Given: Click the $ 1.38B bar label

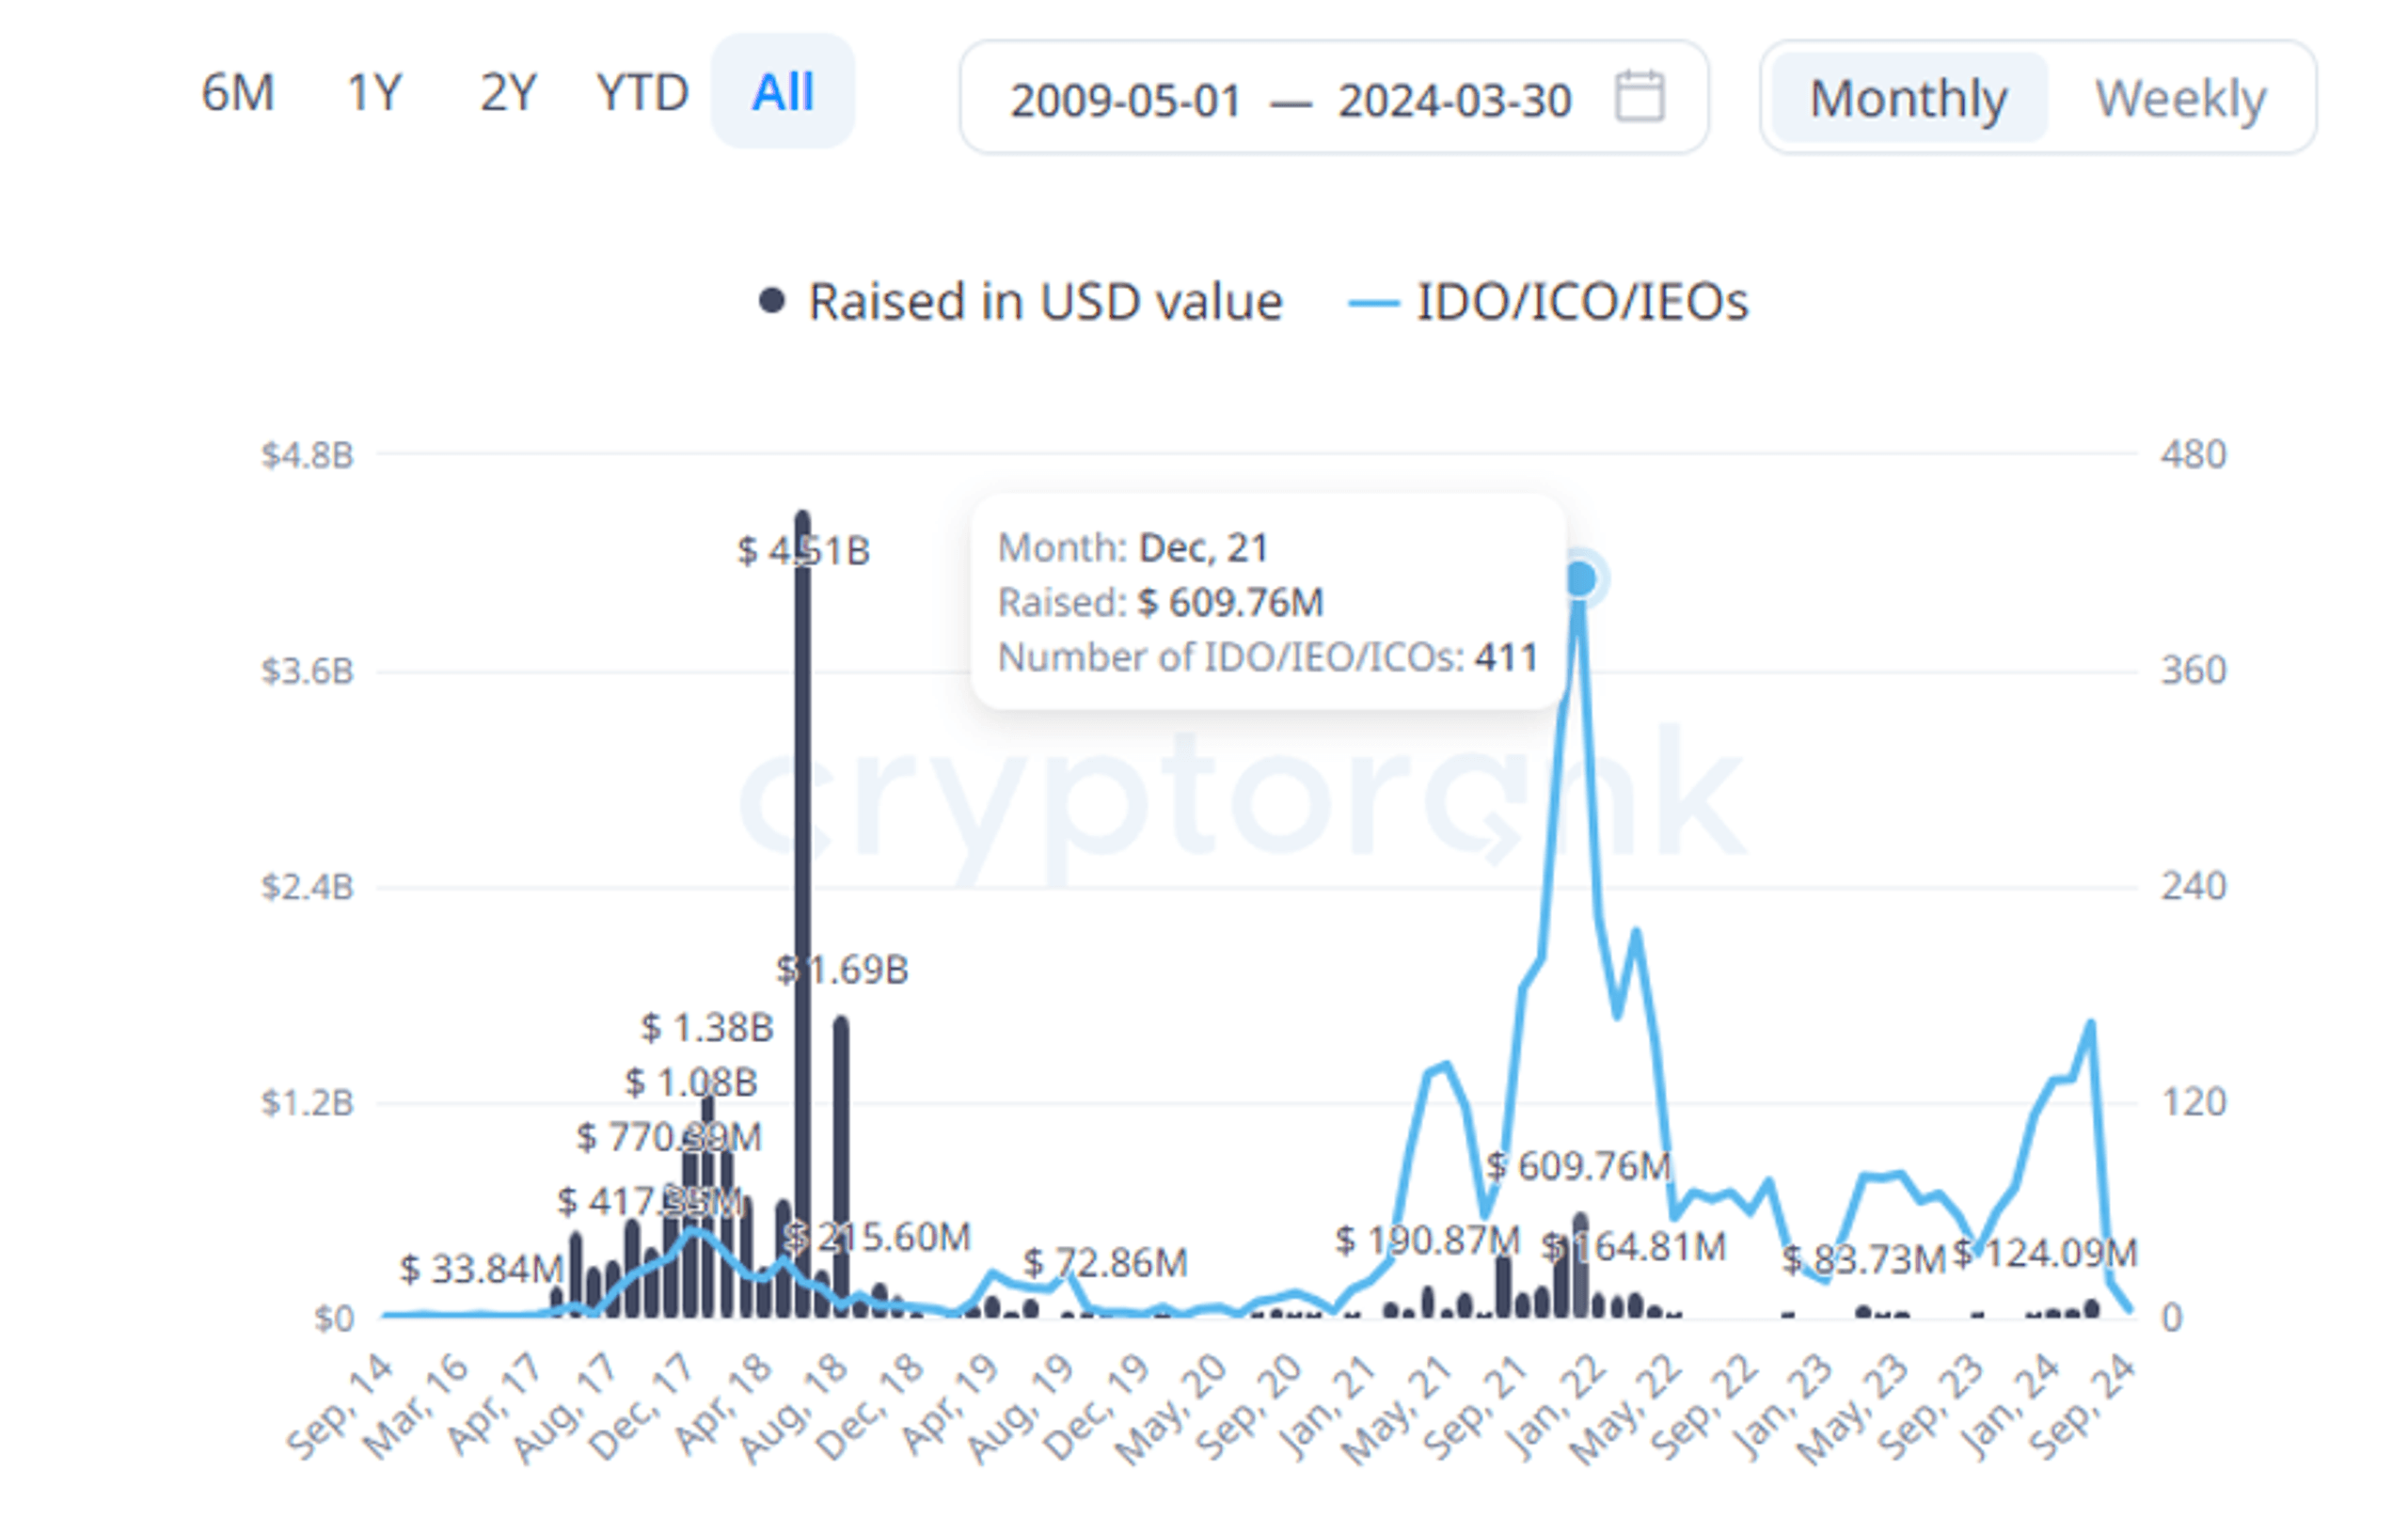Looking at the screenshot, I should 708,1027.
